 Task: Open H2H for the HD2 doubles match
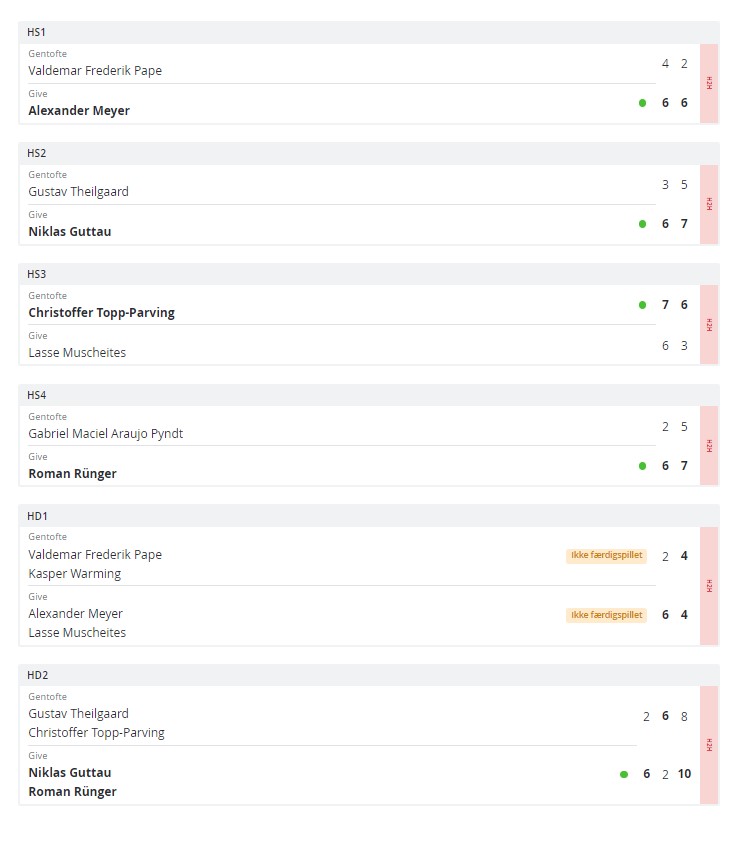(x=709, y=745)
